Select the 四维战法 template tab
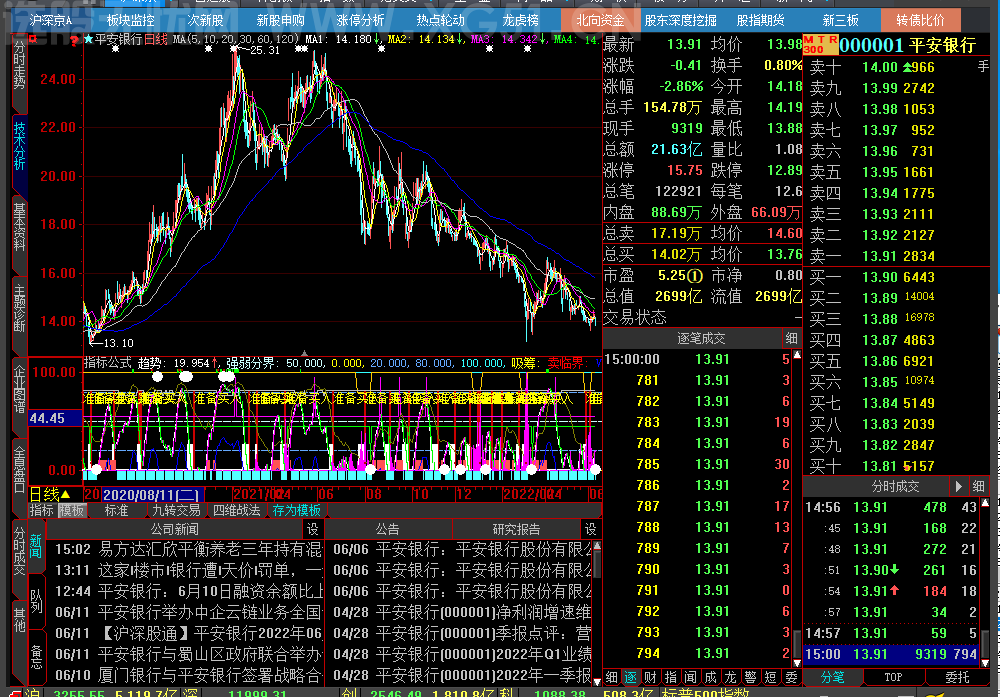The height and width of the screenshot is (697, 1000). click(237, 510)
